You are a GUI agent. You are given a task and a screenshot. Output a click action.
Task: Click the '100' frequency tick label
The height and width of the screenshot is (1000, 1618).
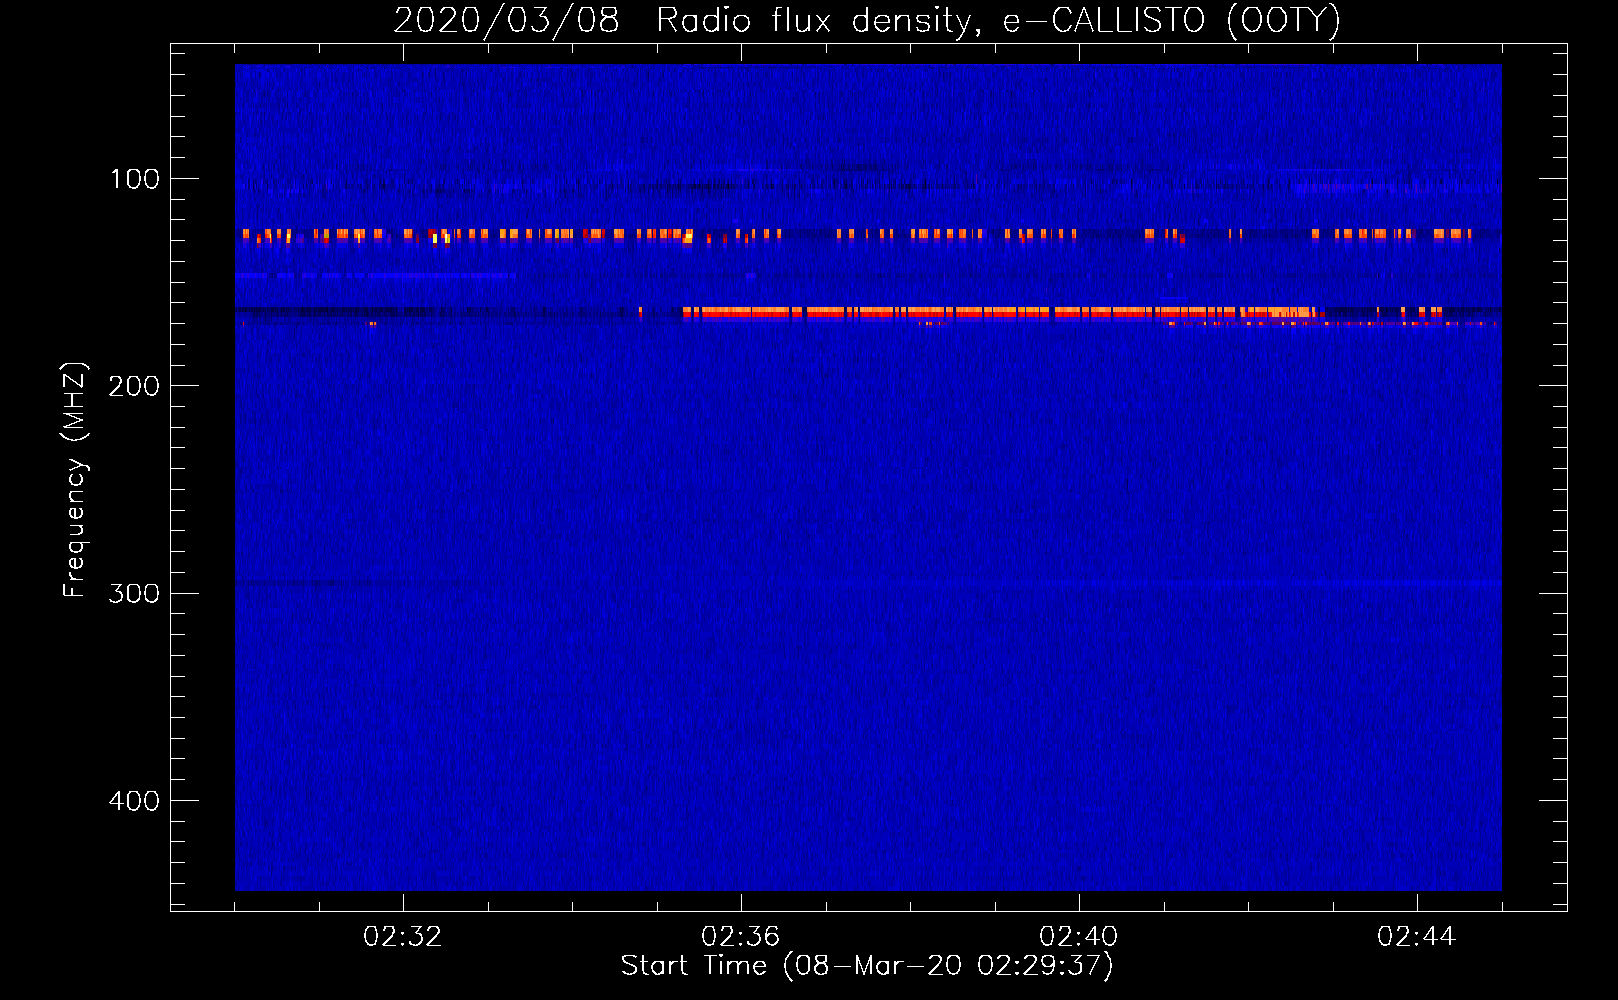tap(135, 179)
